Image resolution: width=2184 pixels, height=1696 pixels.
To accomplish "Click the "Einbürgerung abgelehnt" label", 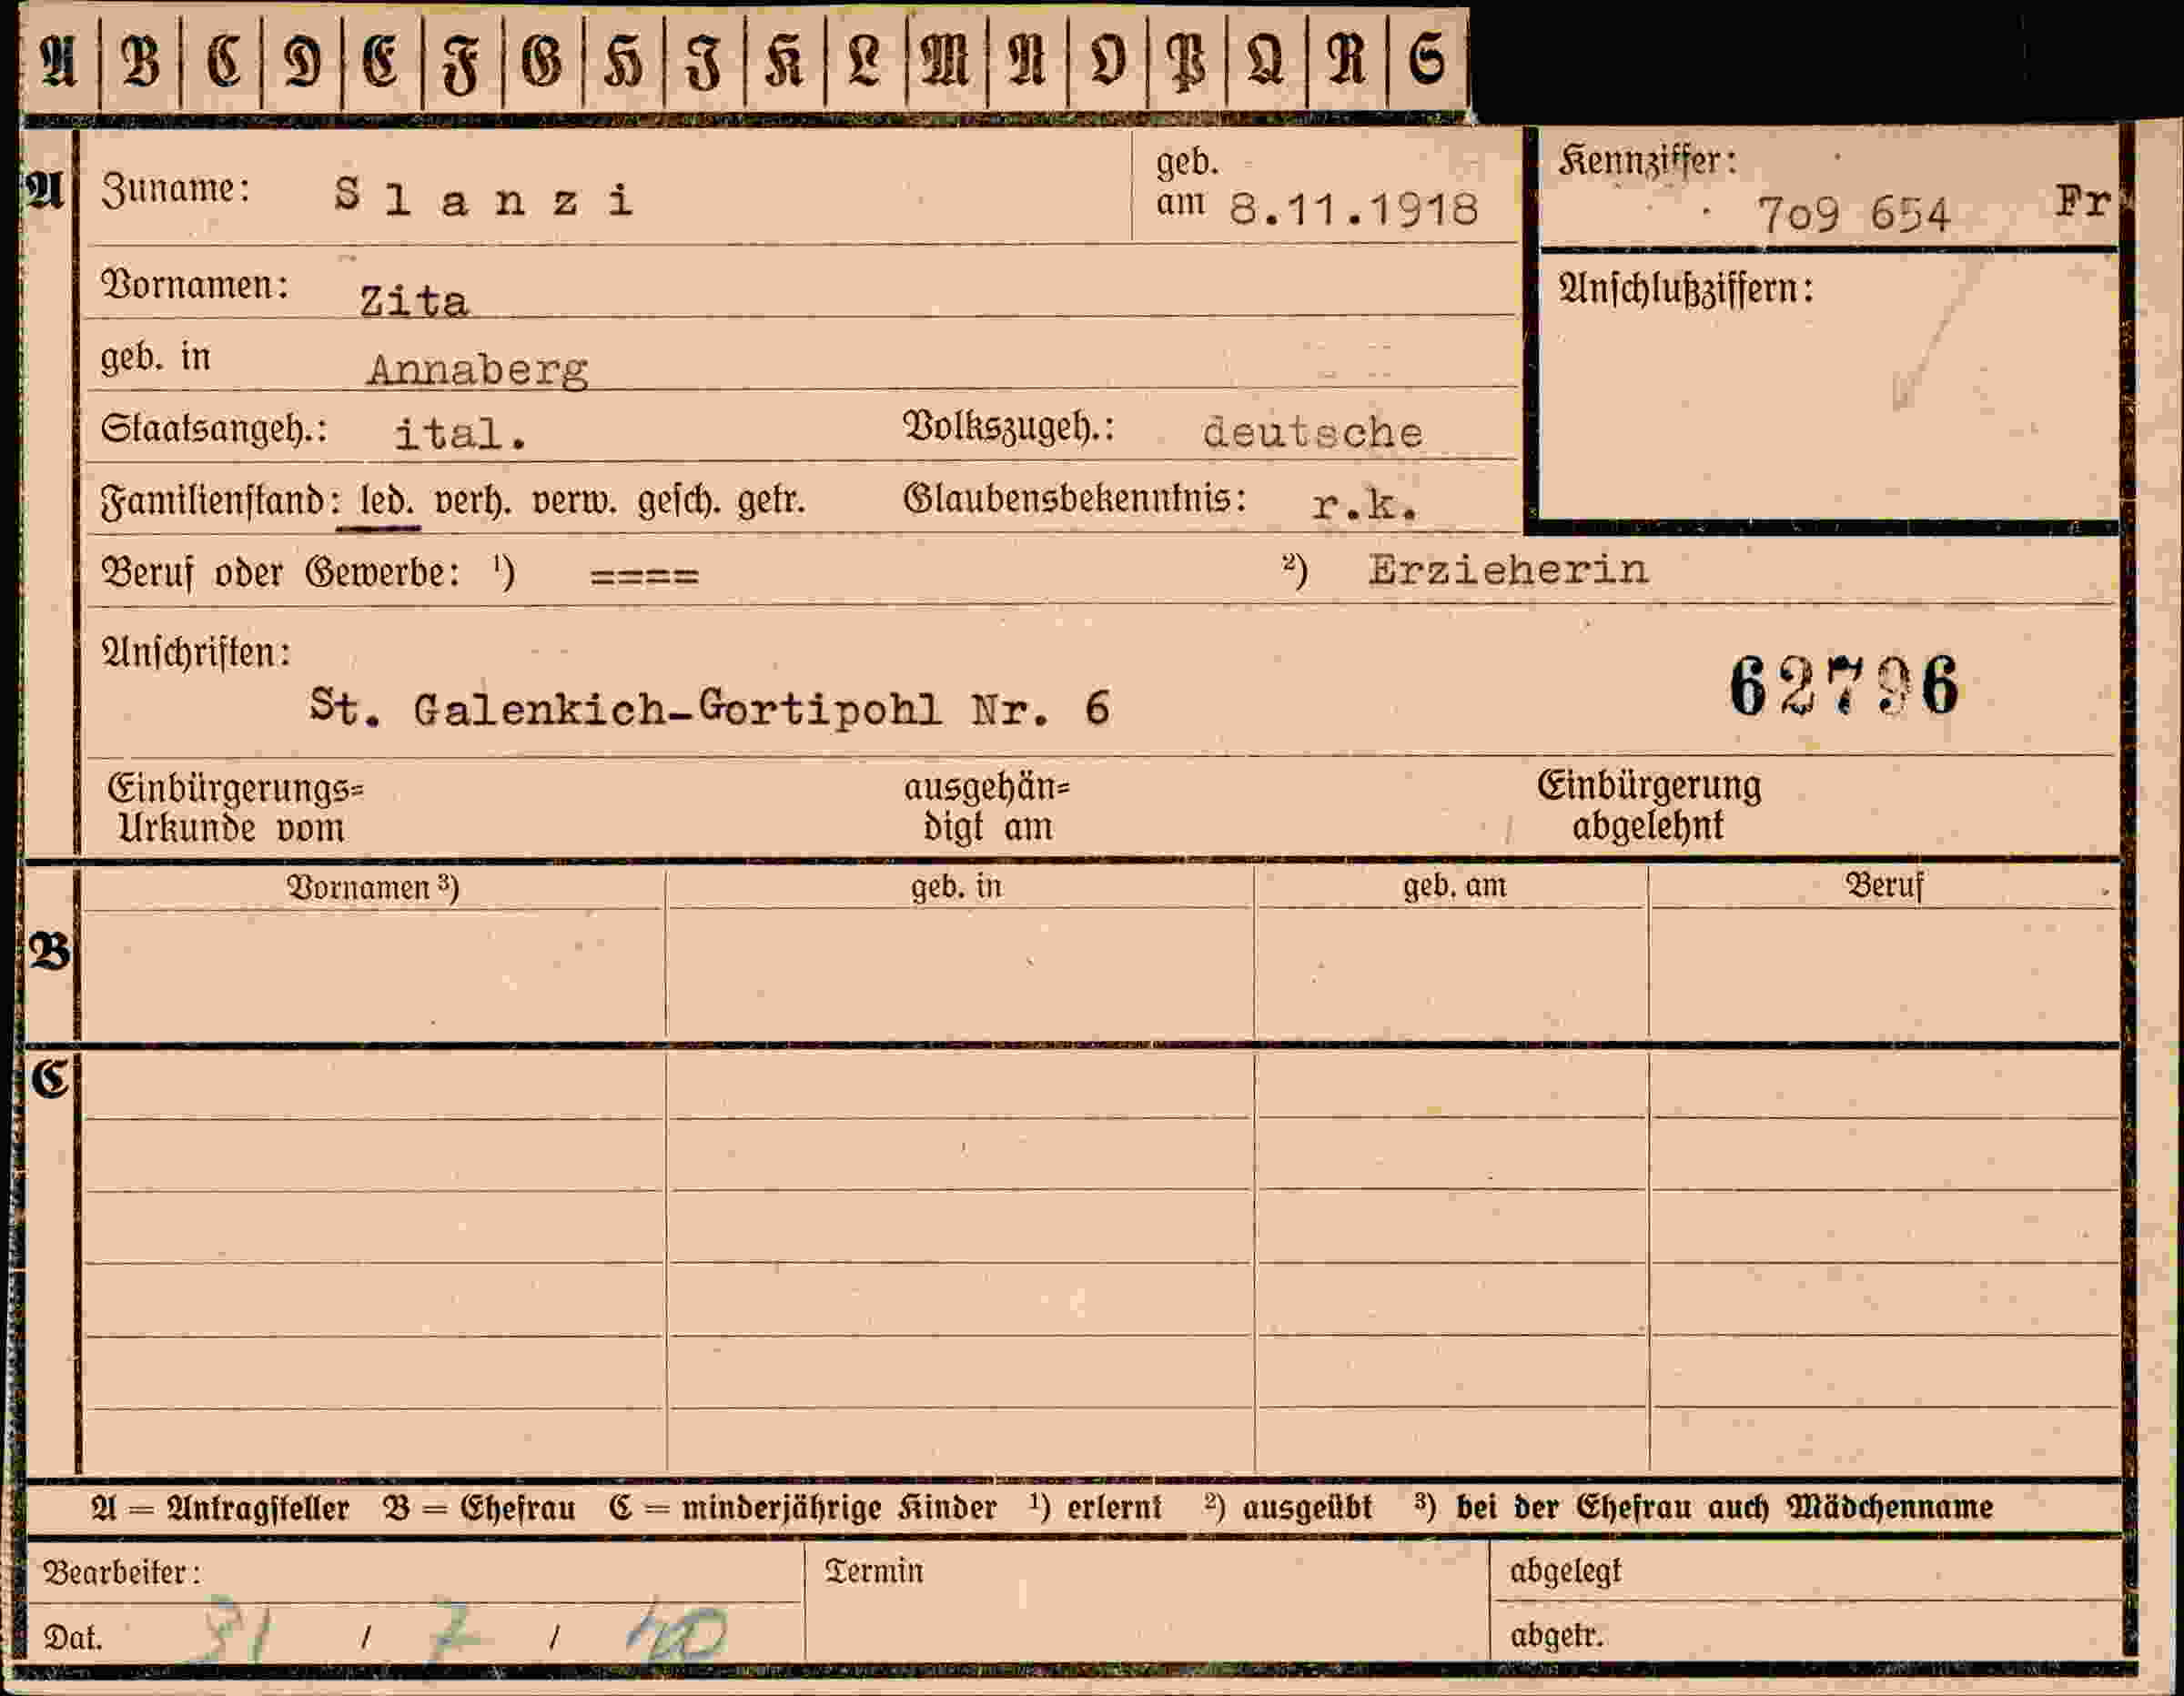I will click(x=1648, y=806).
